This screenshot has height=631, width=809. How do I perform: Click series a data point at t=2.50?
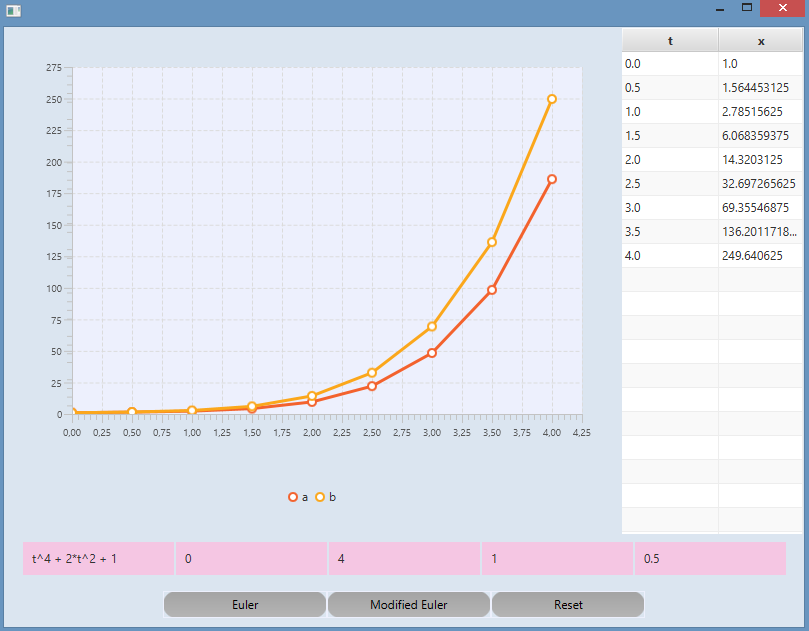372,386
